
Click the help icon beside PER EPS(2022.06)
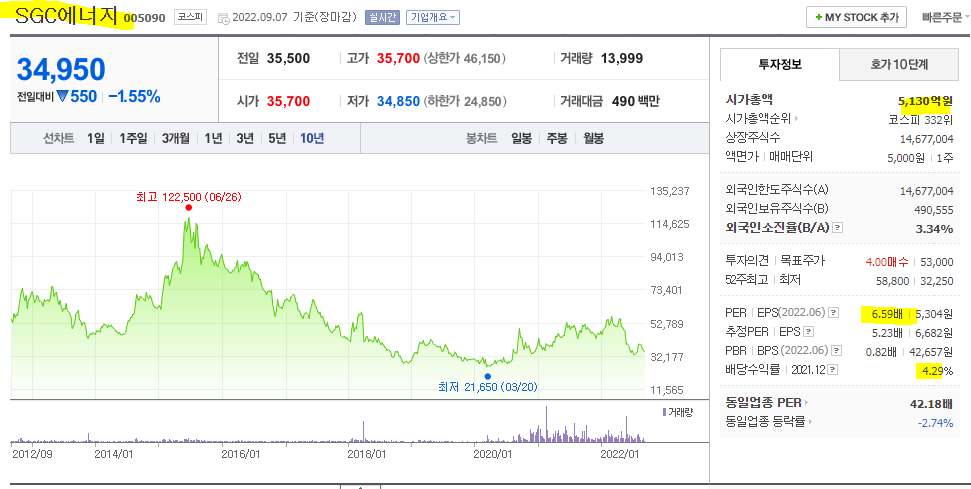coord(834,313)
